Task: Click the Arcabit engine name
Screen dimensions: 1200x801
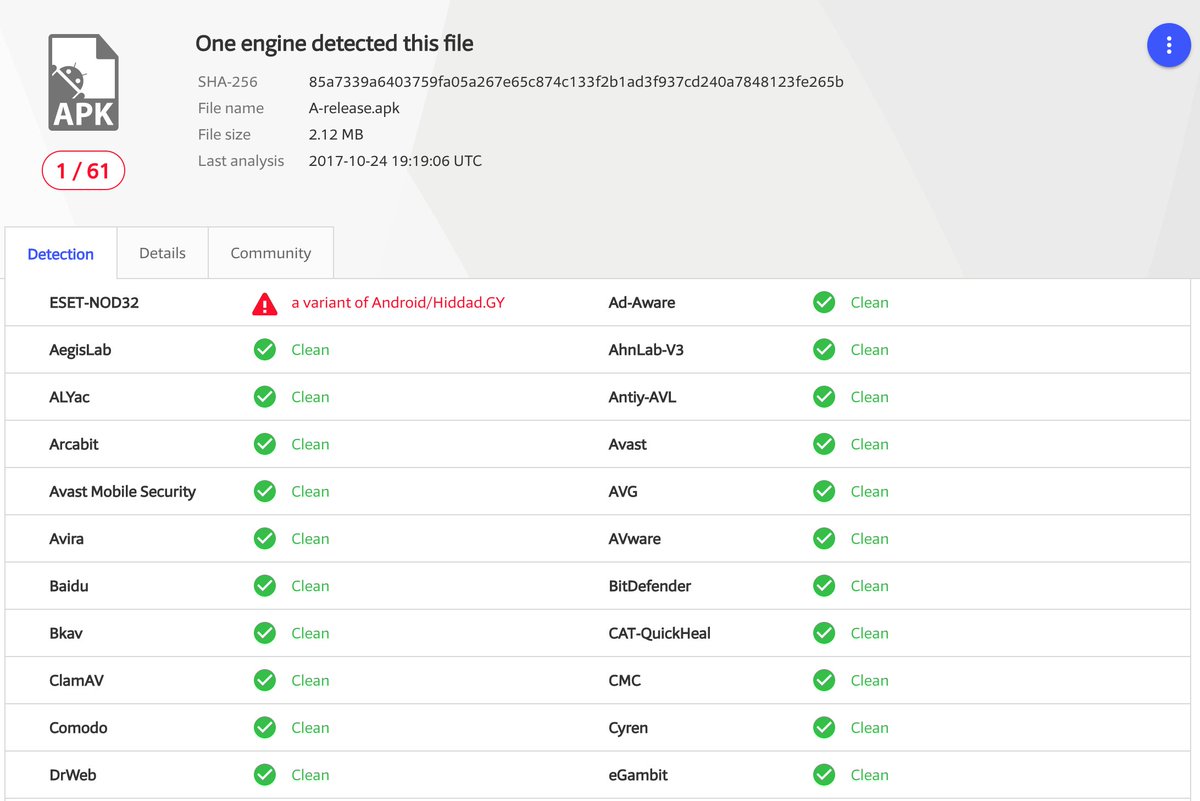Action: point(74,444)
